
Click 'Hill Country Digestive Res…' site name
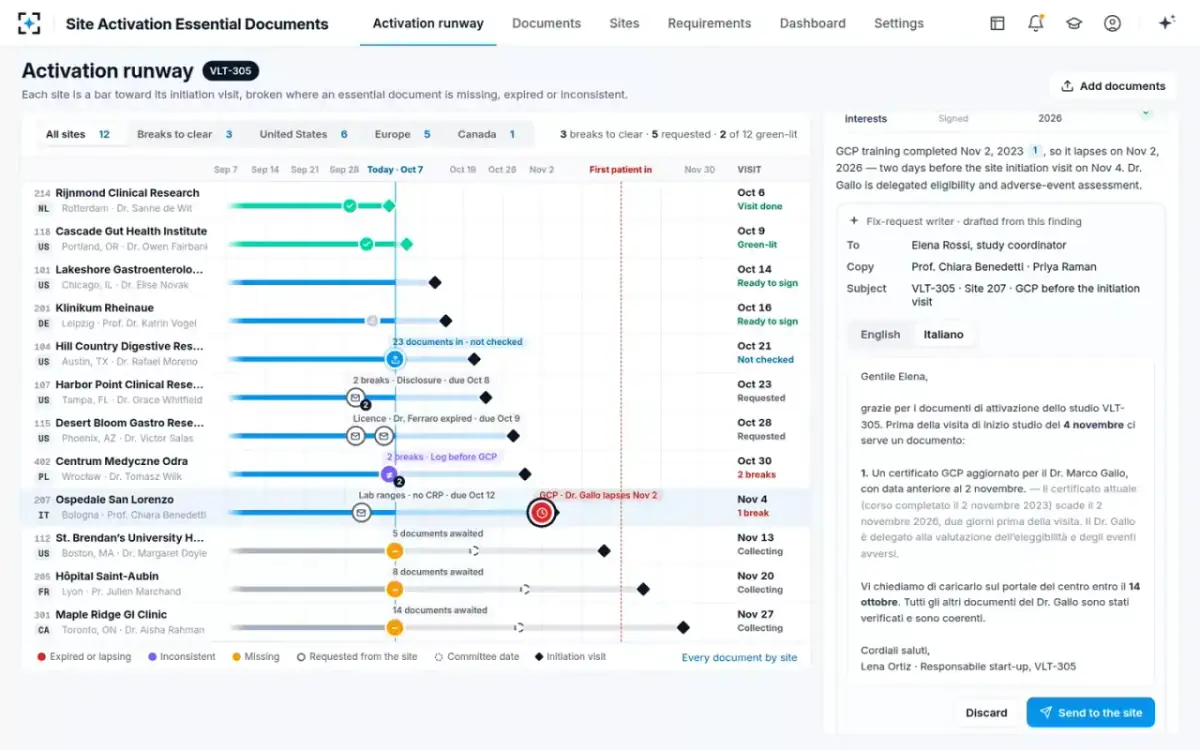pos(129,346)
